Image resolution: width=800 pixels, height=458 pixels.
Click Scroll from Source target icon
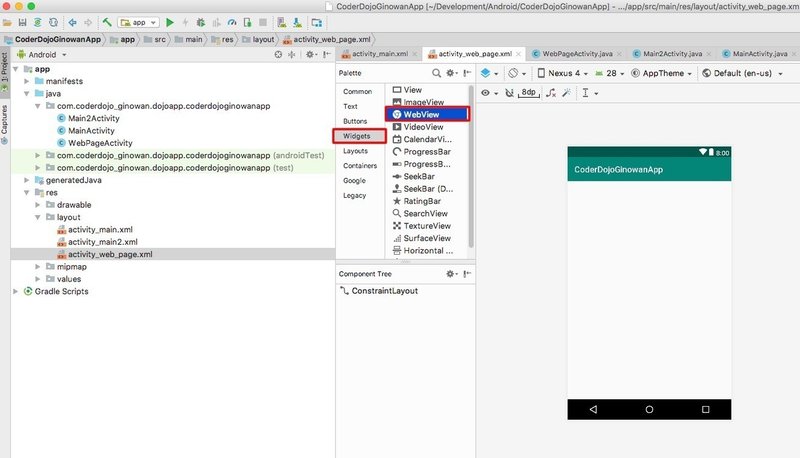coord(278,54)
